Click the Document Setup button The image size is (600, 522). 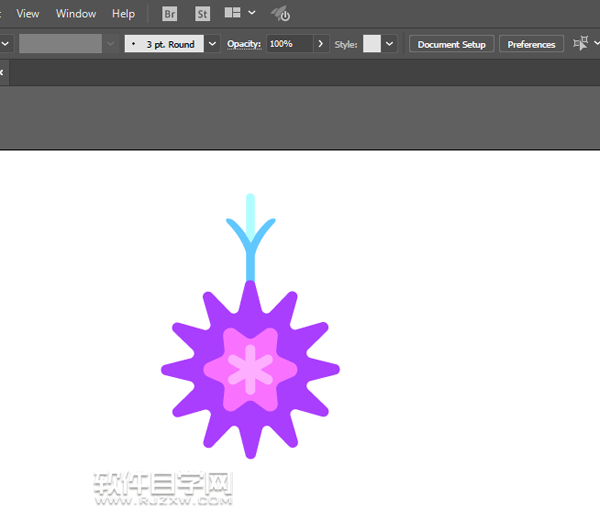pyautogui.click(x=451, y=44)
